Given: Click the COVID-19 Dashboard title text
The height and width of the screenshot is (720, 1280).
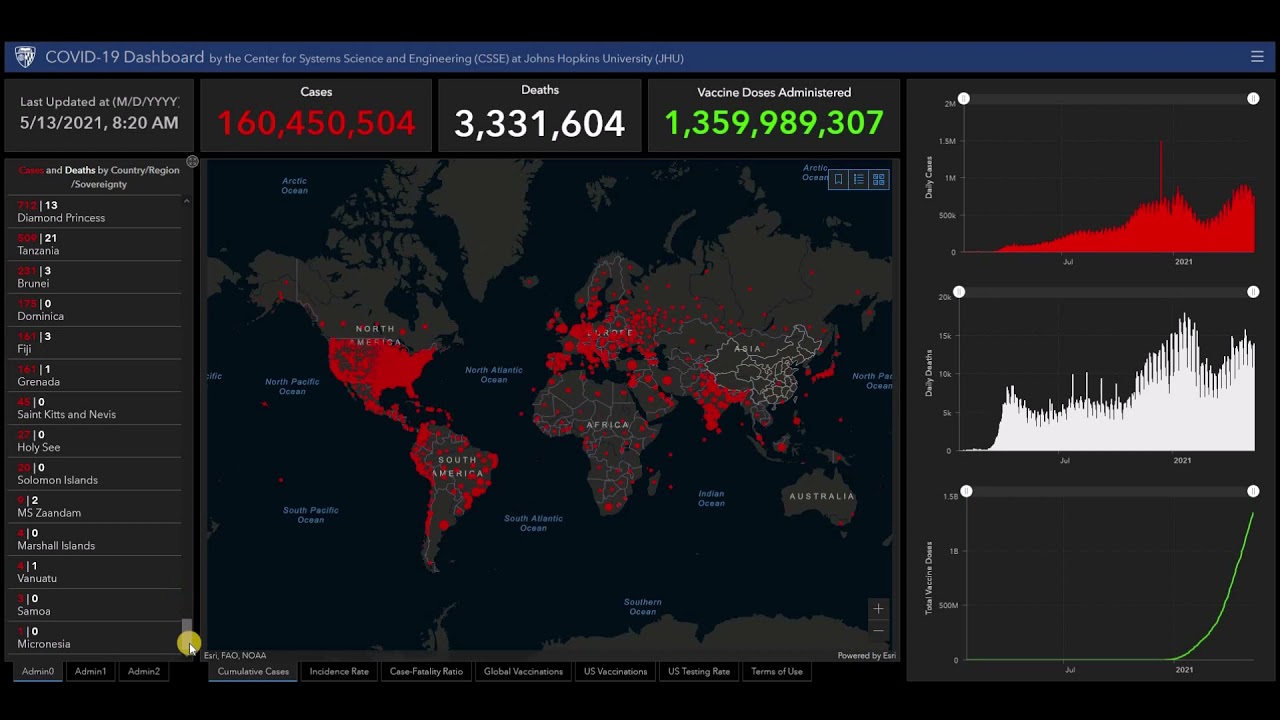Looking at the screenshot, I should point(124,57).
